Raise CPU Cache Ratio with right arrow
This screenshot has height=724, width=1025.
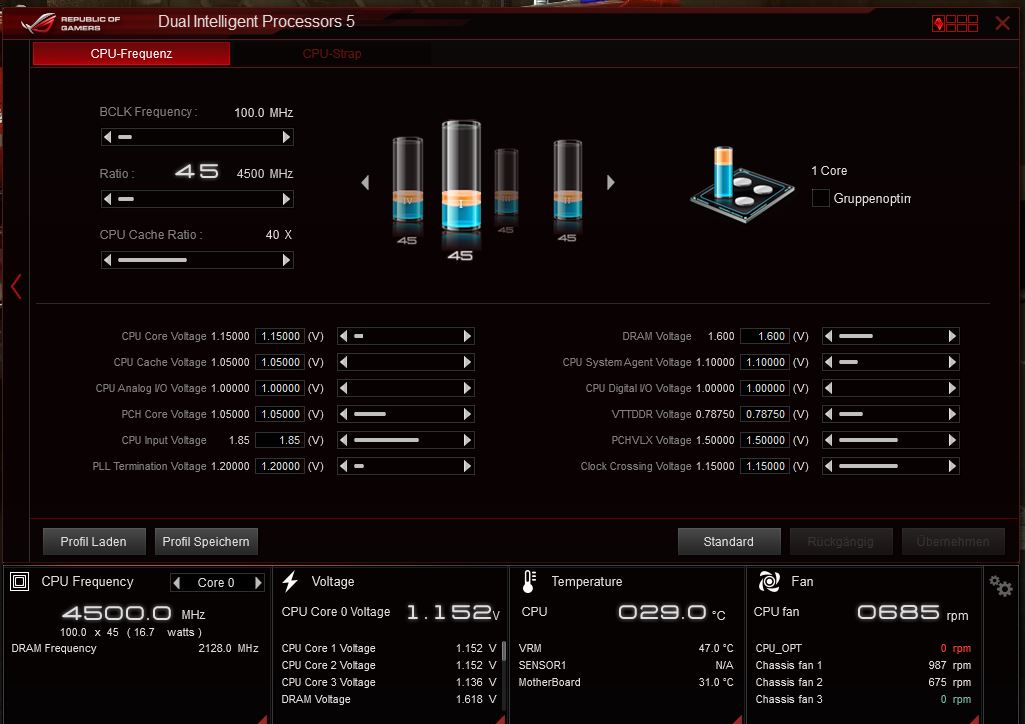tap(286, 260)
